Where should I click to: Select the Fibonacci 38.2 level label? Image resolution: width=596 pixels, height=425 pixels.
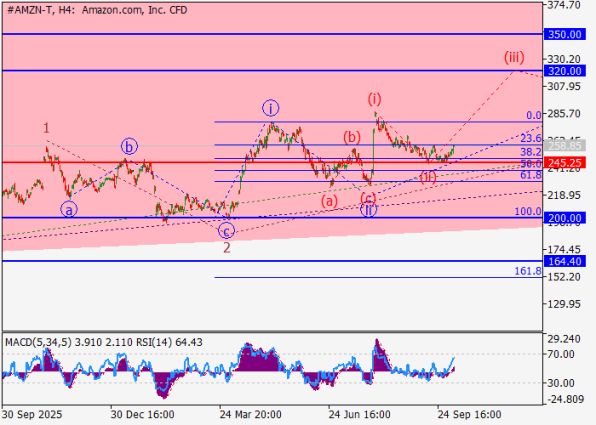tap(531, 152)
